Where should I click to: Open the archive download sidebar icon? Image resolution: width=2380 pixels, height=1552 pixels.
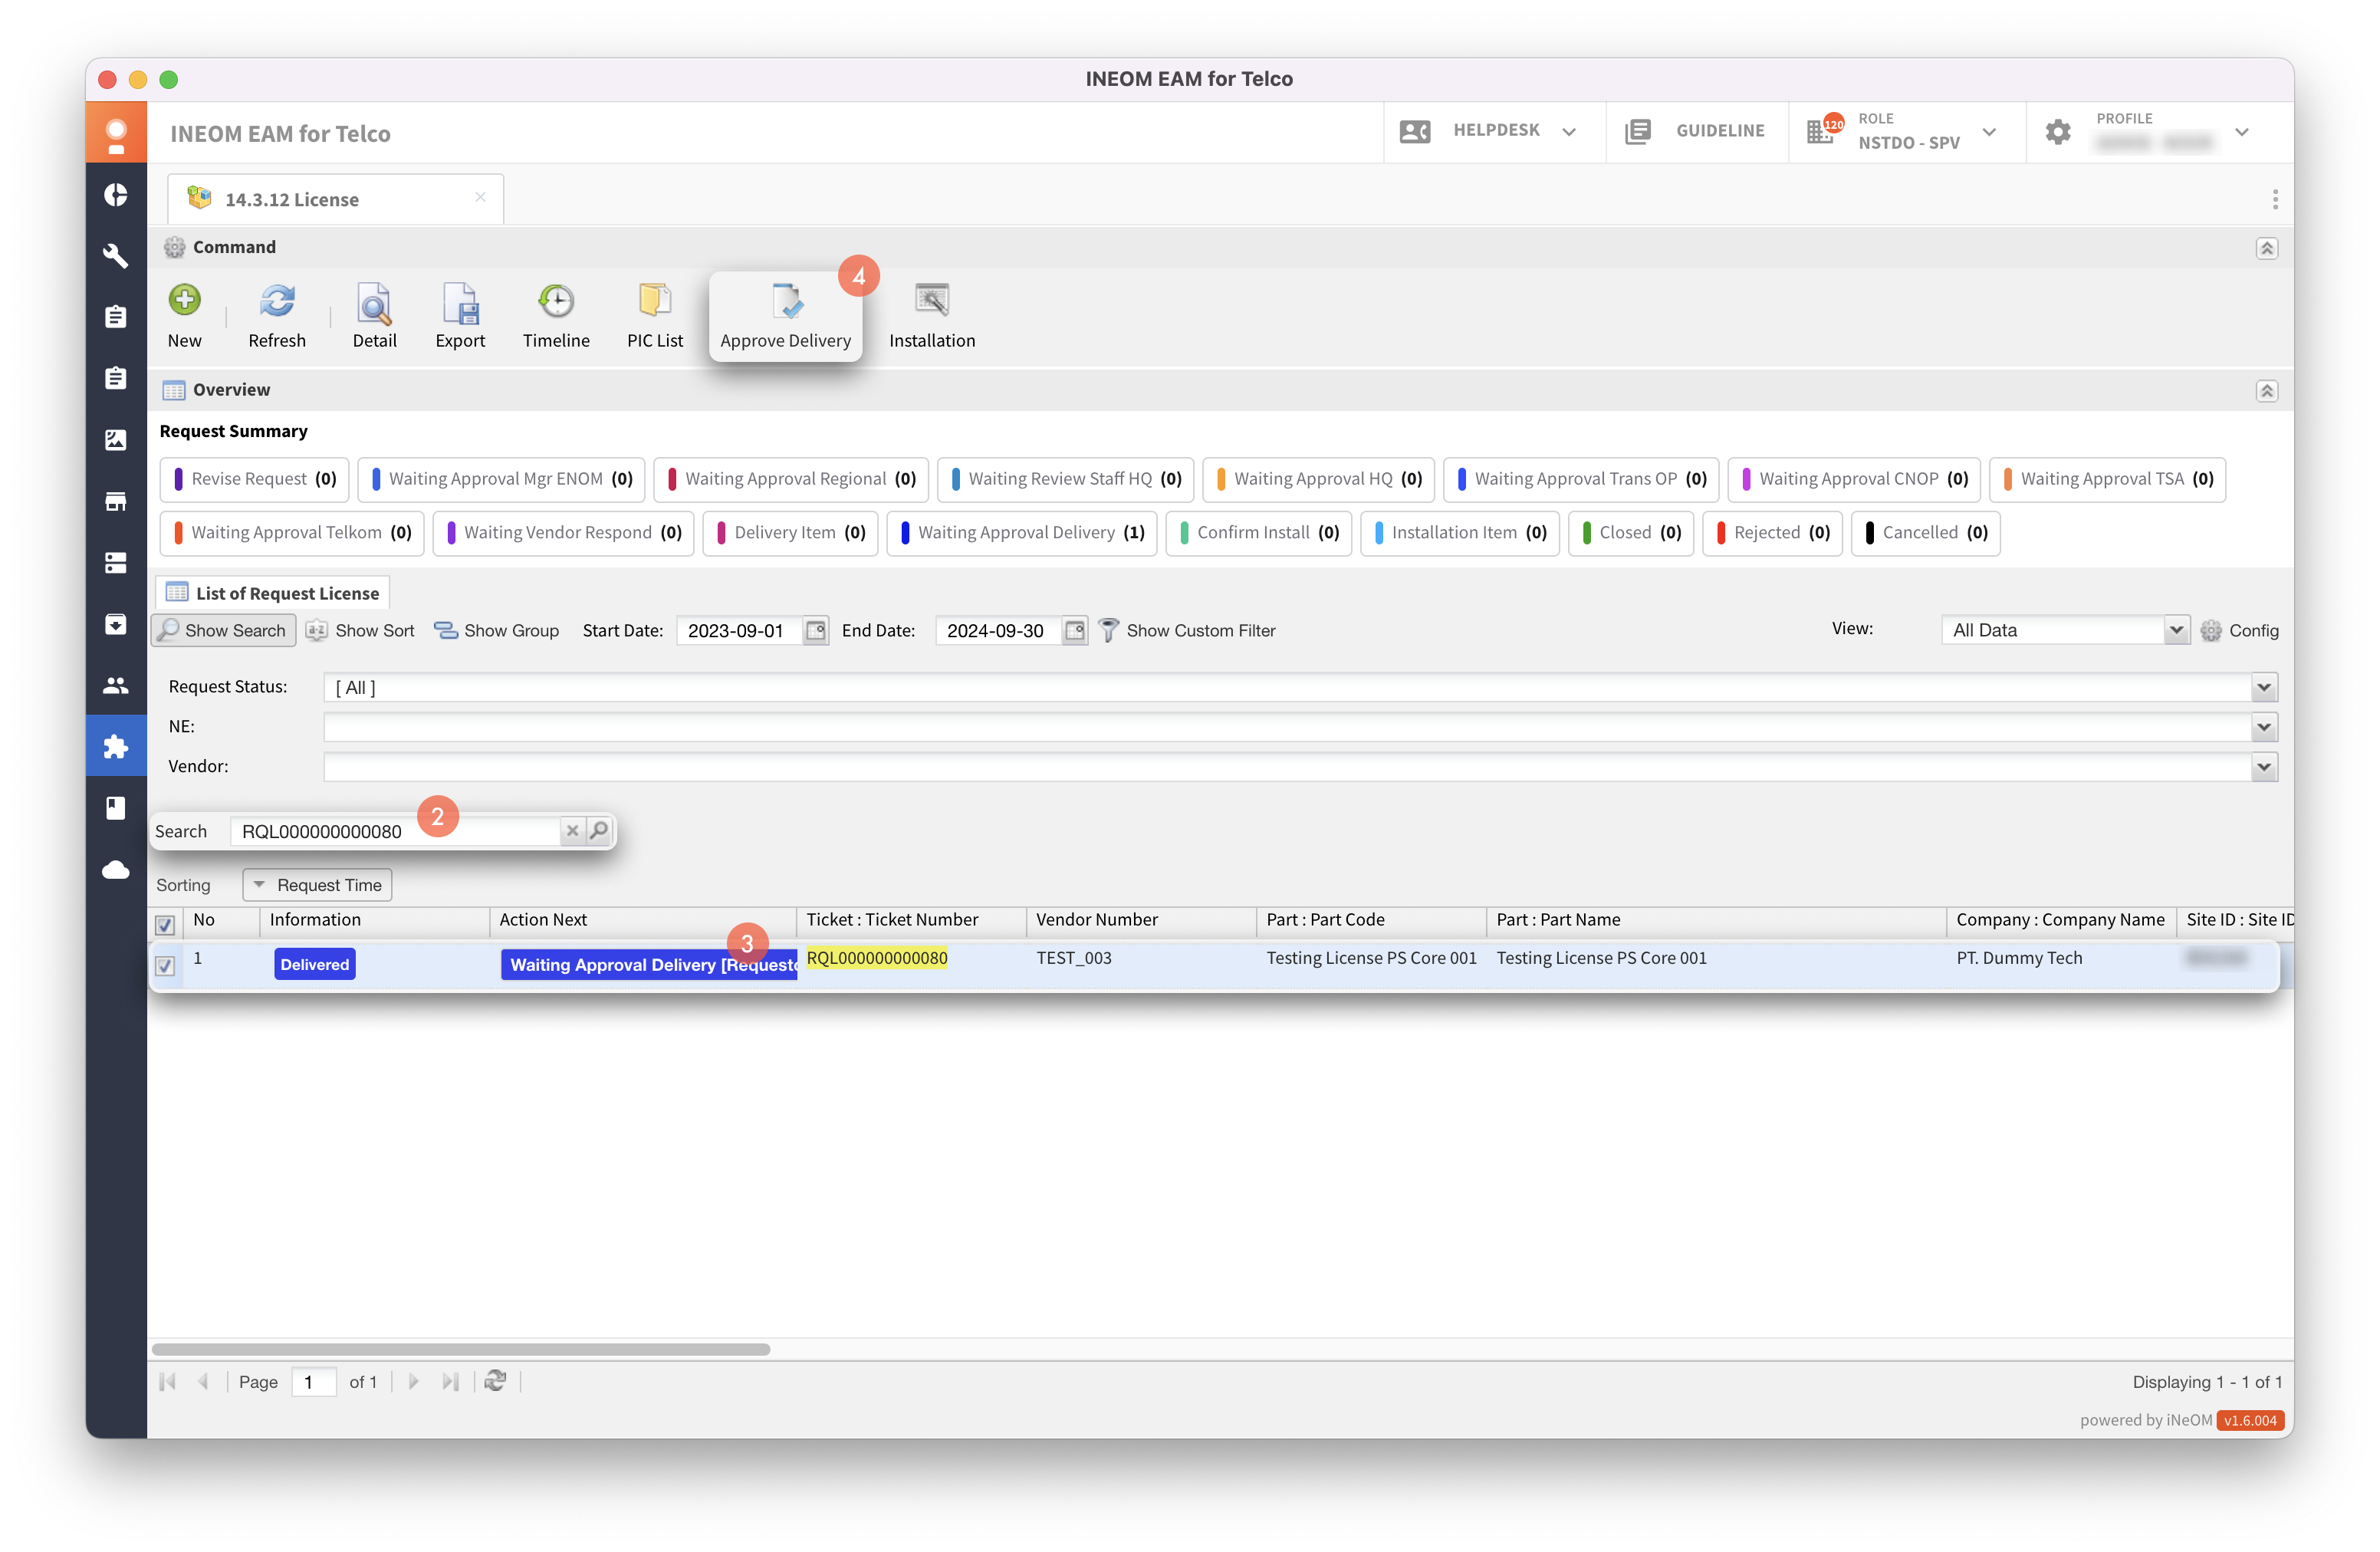[x=116, y=624]
